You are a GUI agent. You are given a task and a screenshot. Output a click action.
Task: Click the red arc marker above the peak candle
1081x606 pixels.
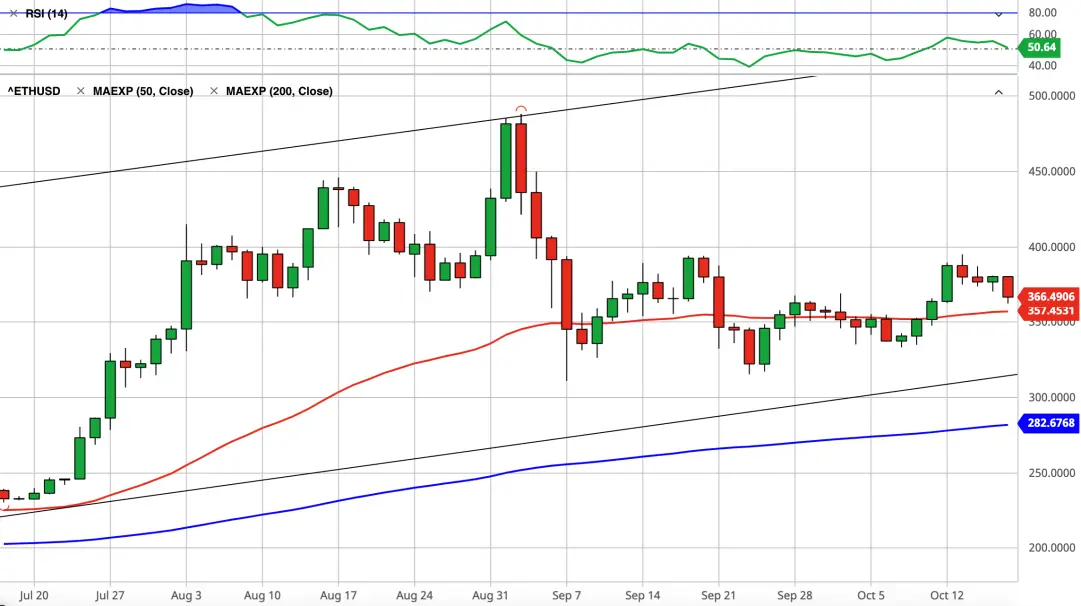521,110
